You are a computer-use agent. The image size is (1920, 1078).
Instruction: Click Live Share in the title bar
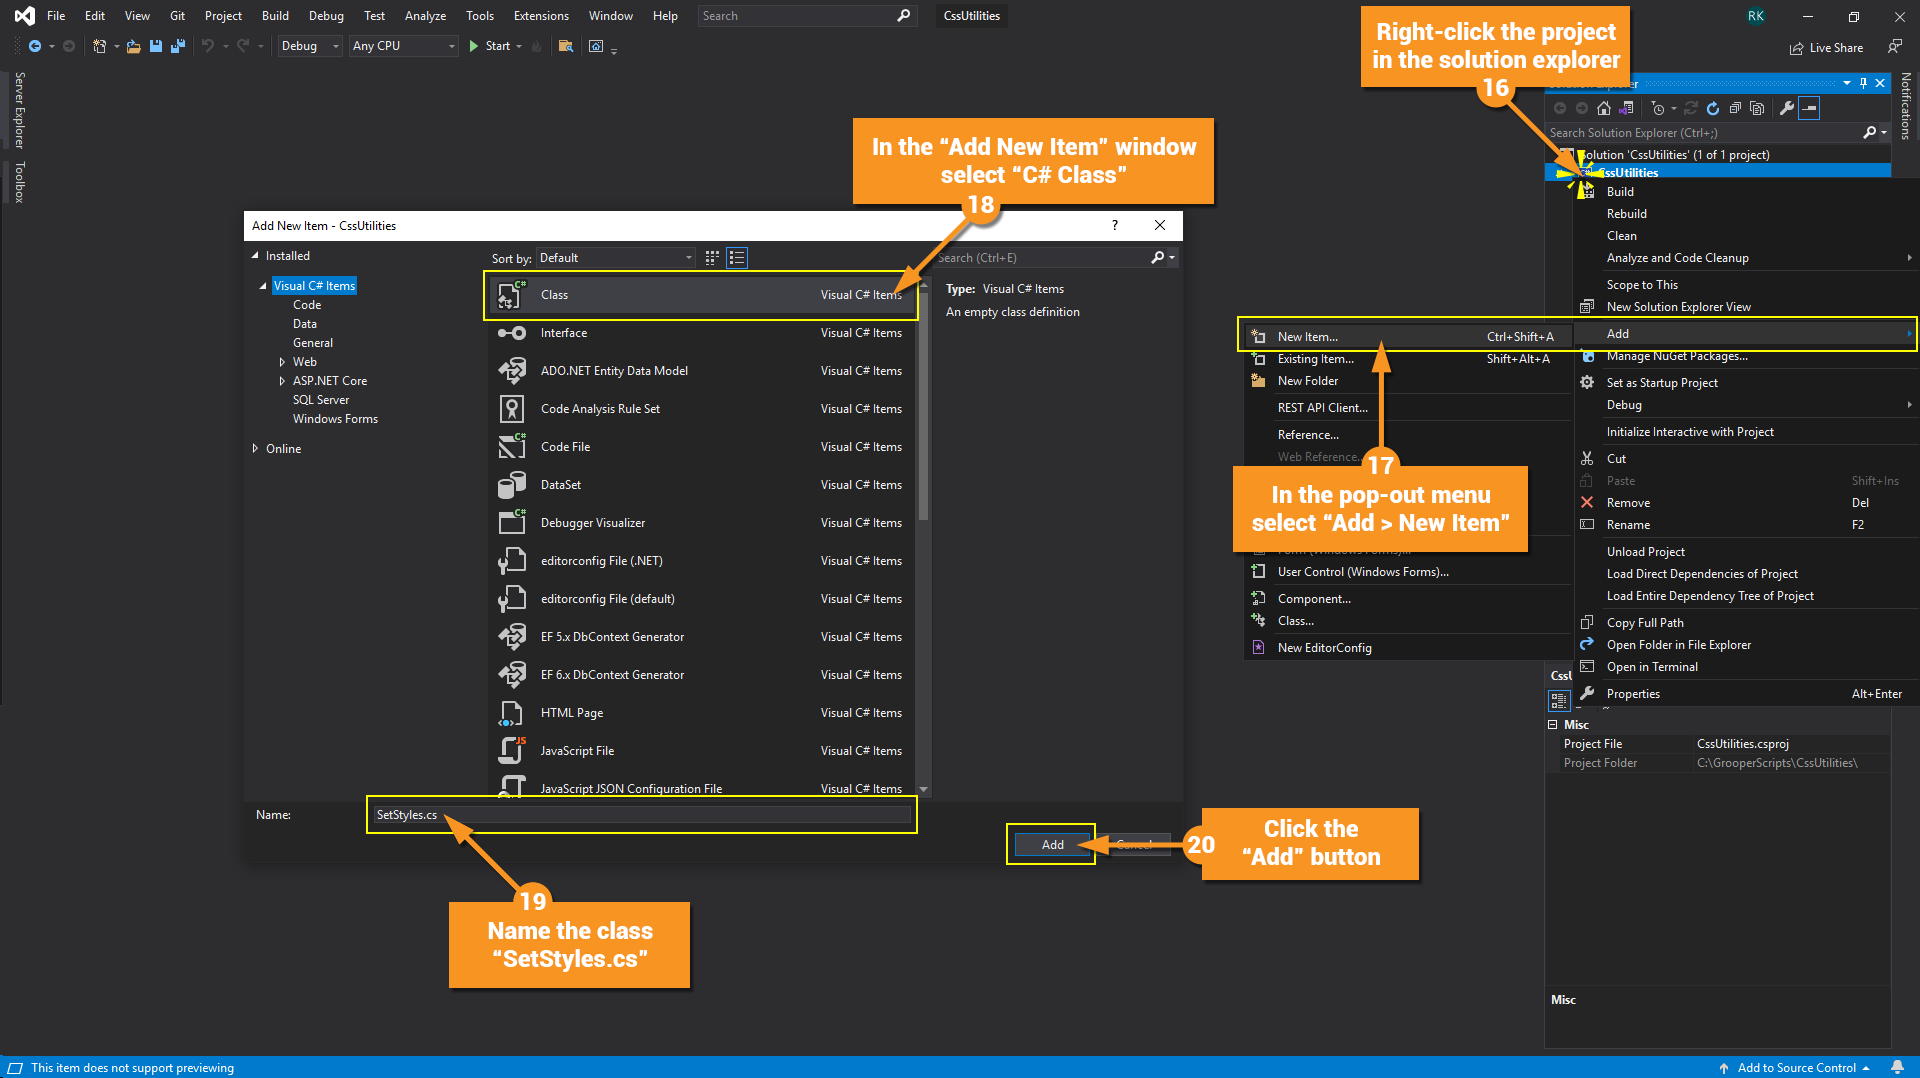(1827, 47)
